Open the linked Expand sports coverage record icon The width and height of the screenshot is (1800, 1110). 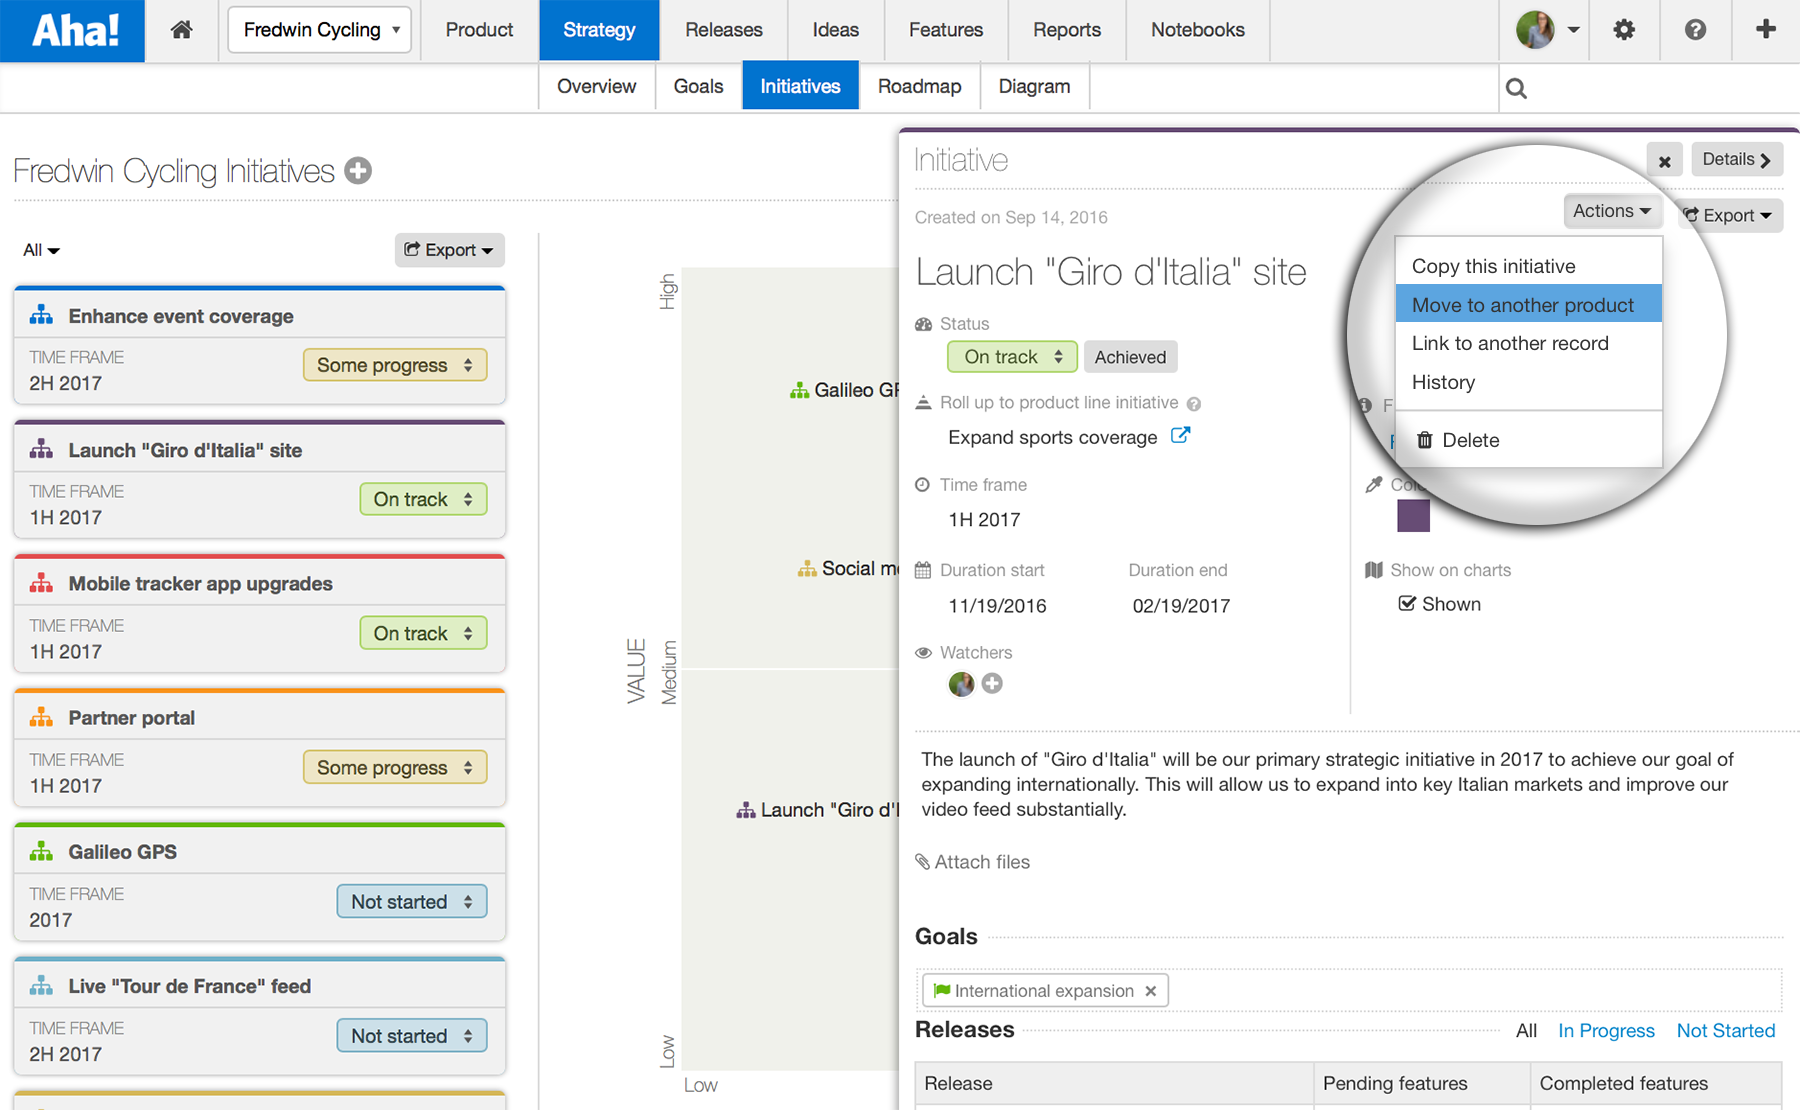[1181, 436]
